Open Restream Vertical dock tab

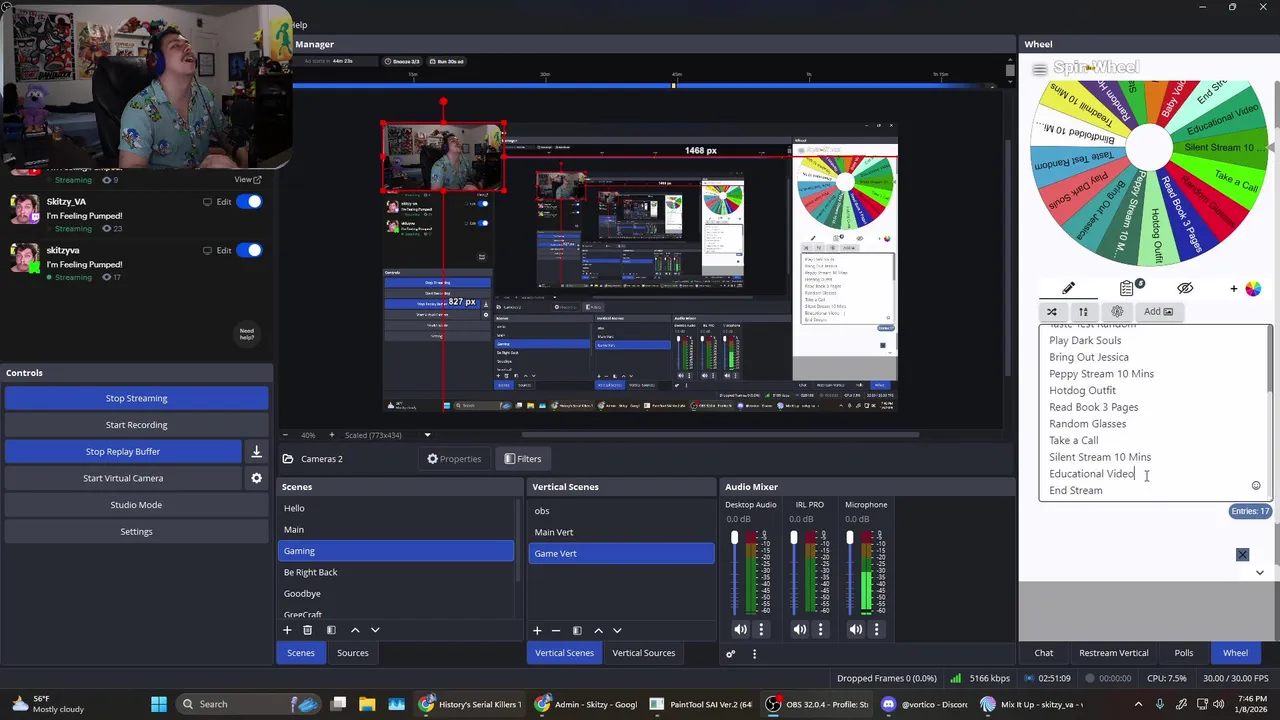point(1113,653)
